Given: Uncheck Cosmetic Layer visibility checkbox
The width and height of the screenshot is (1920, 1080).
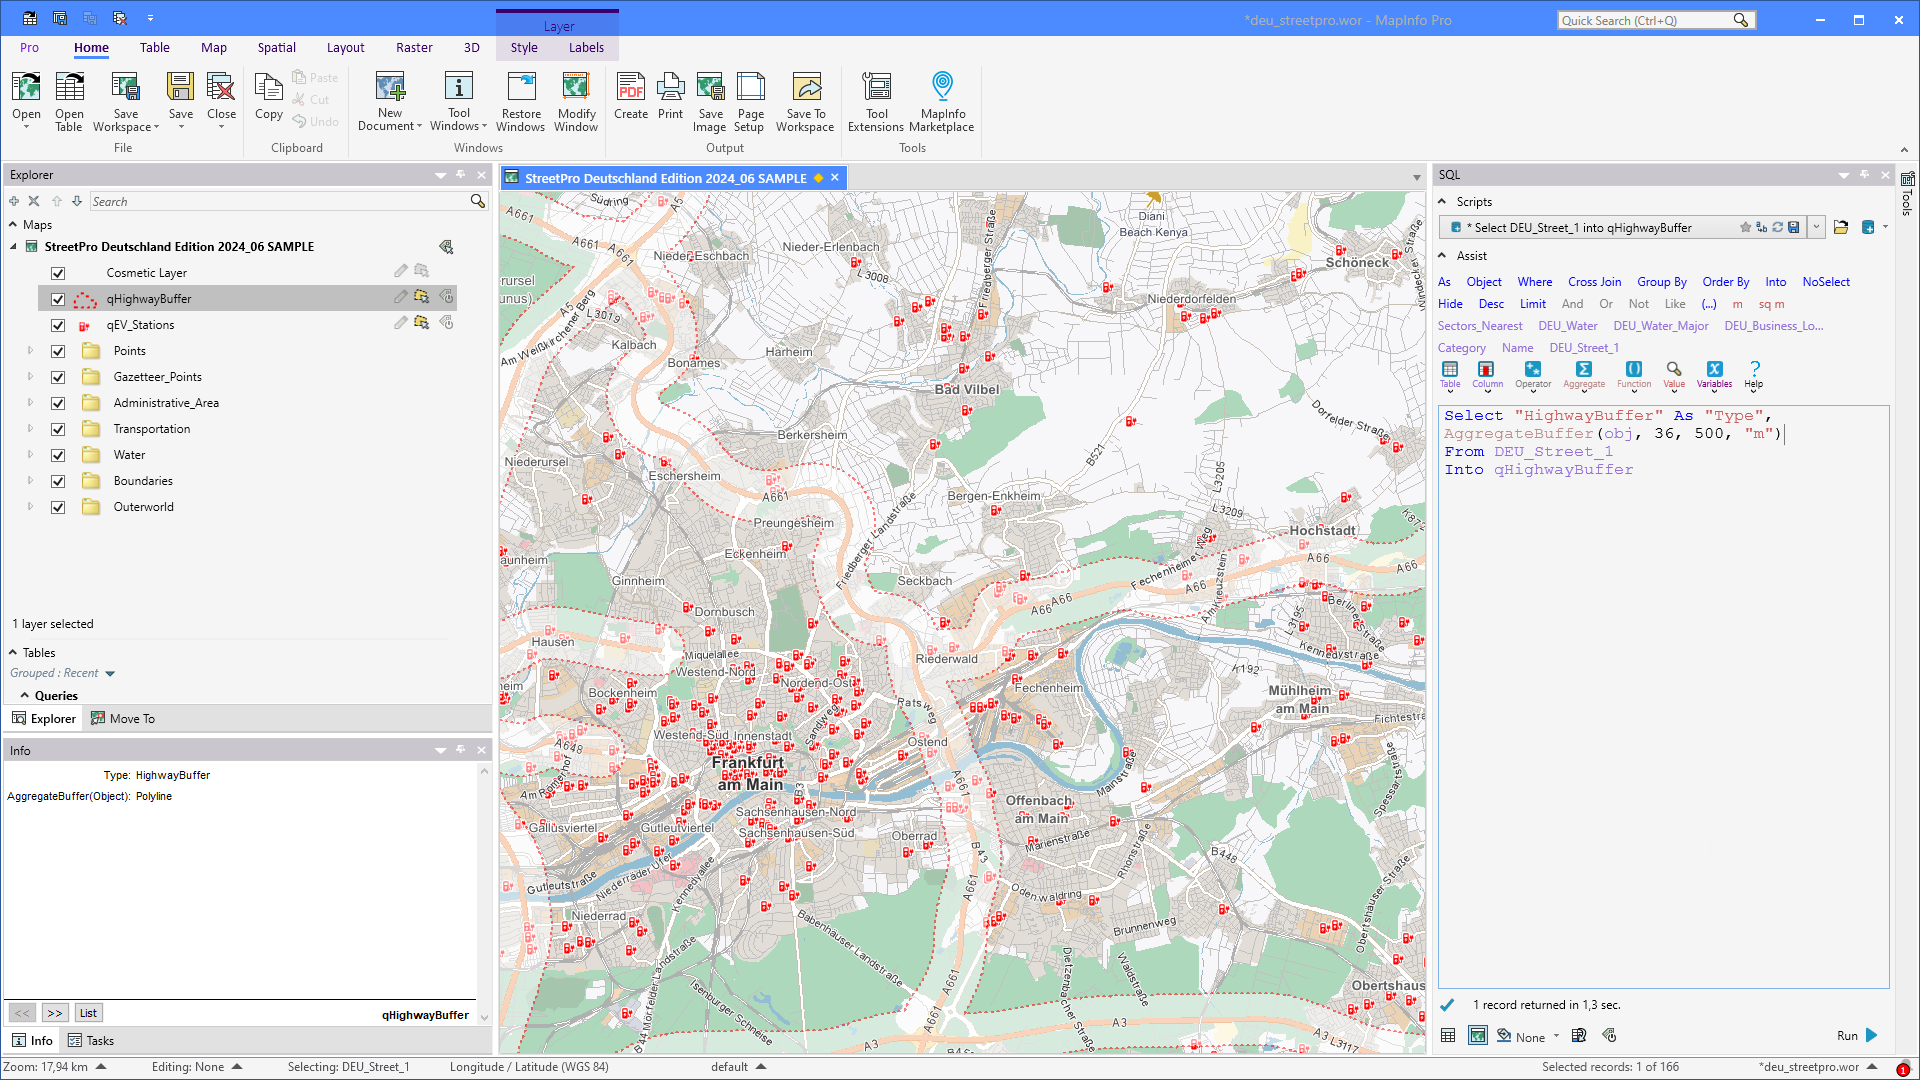Looking at the screenshot, I should tap(58, 273).
